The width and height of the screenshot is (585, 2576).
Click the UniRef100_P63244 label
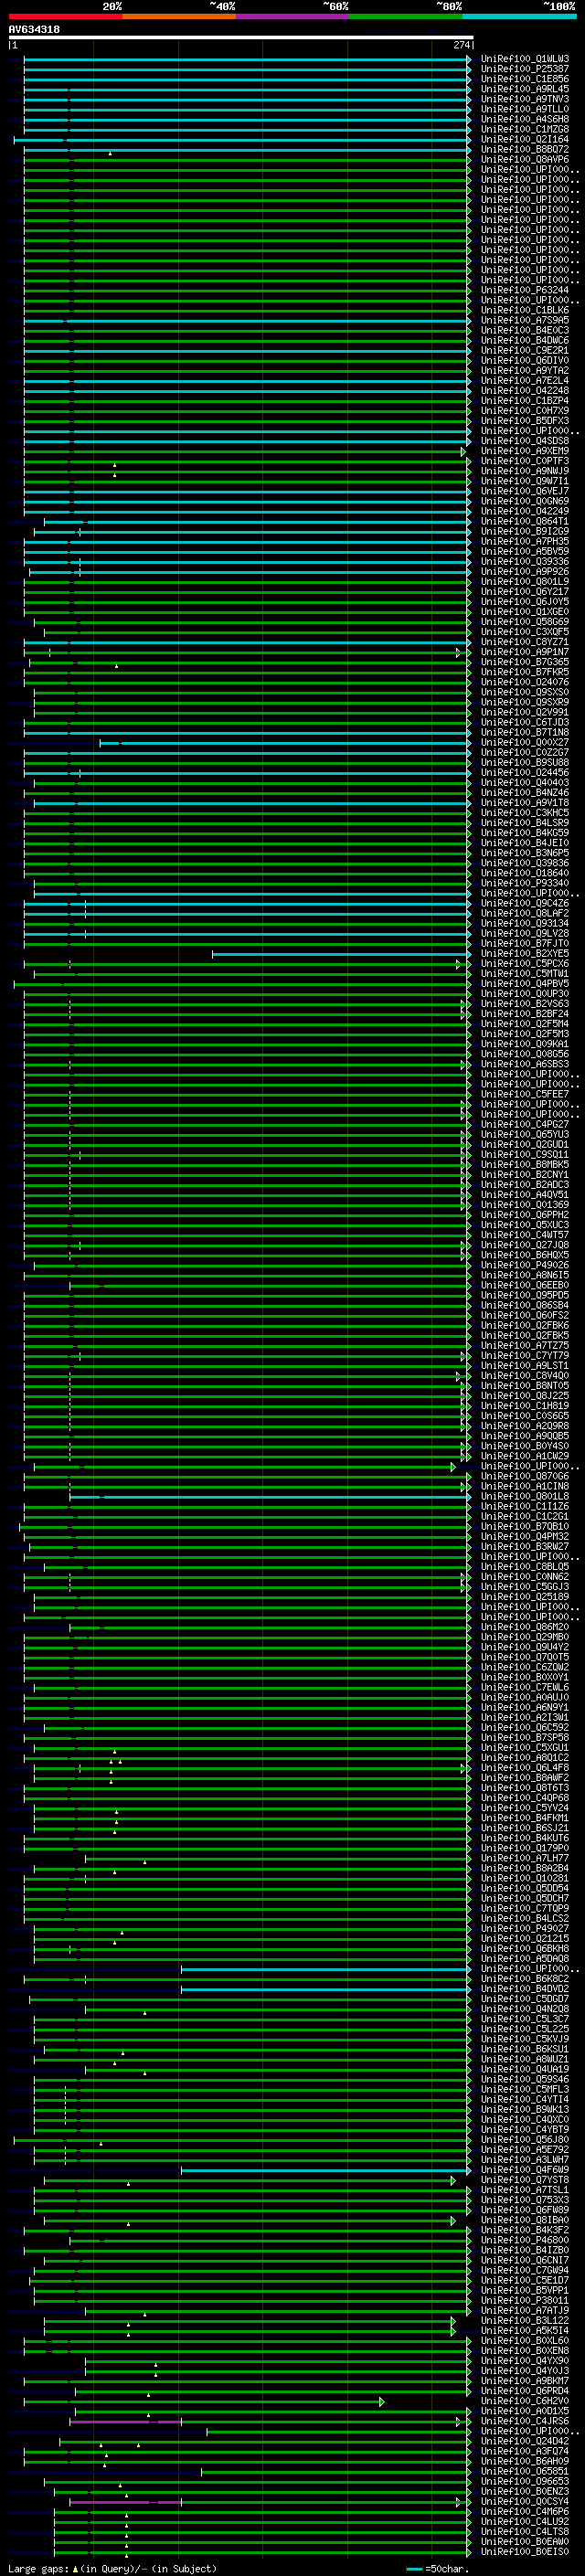click(x=524, y=290)
